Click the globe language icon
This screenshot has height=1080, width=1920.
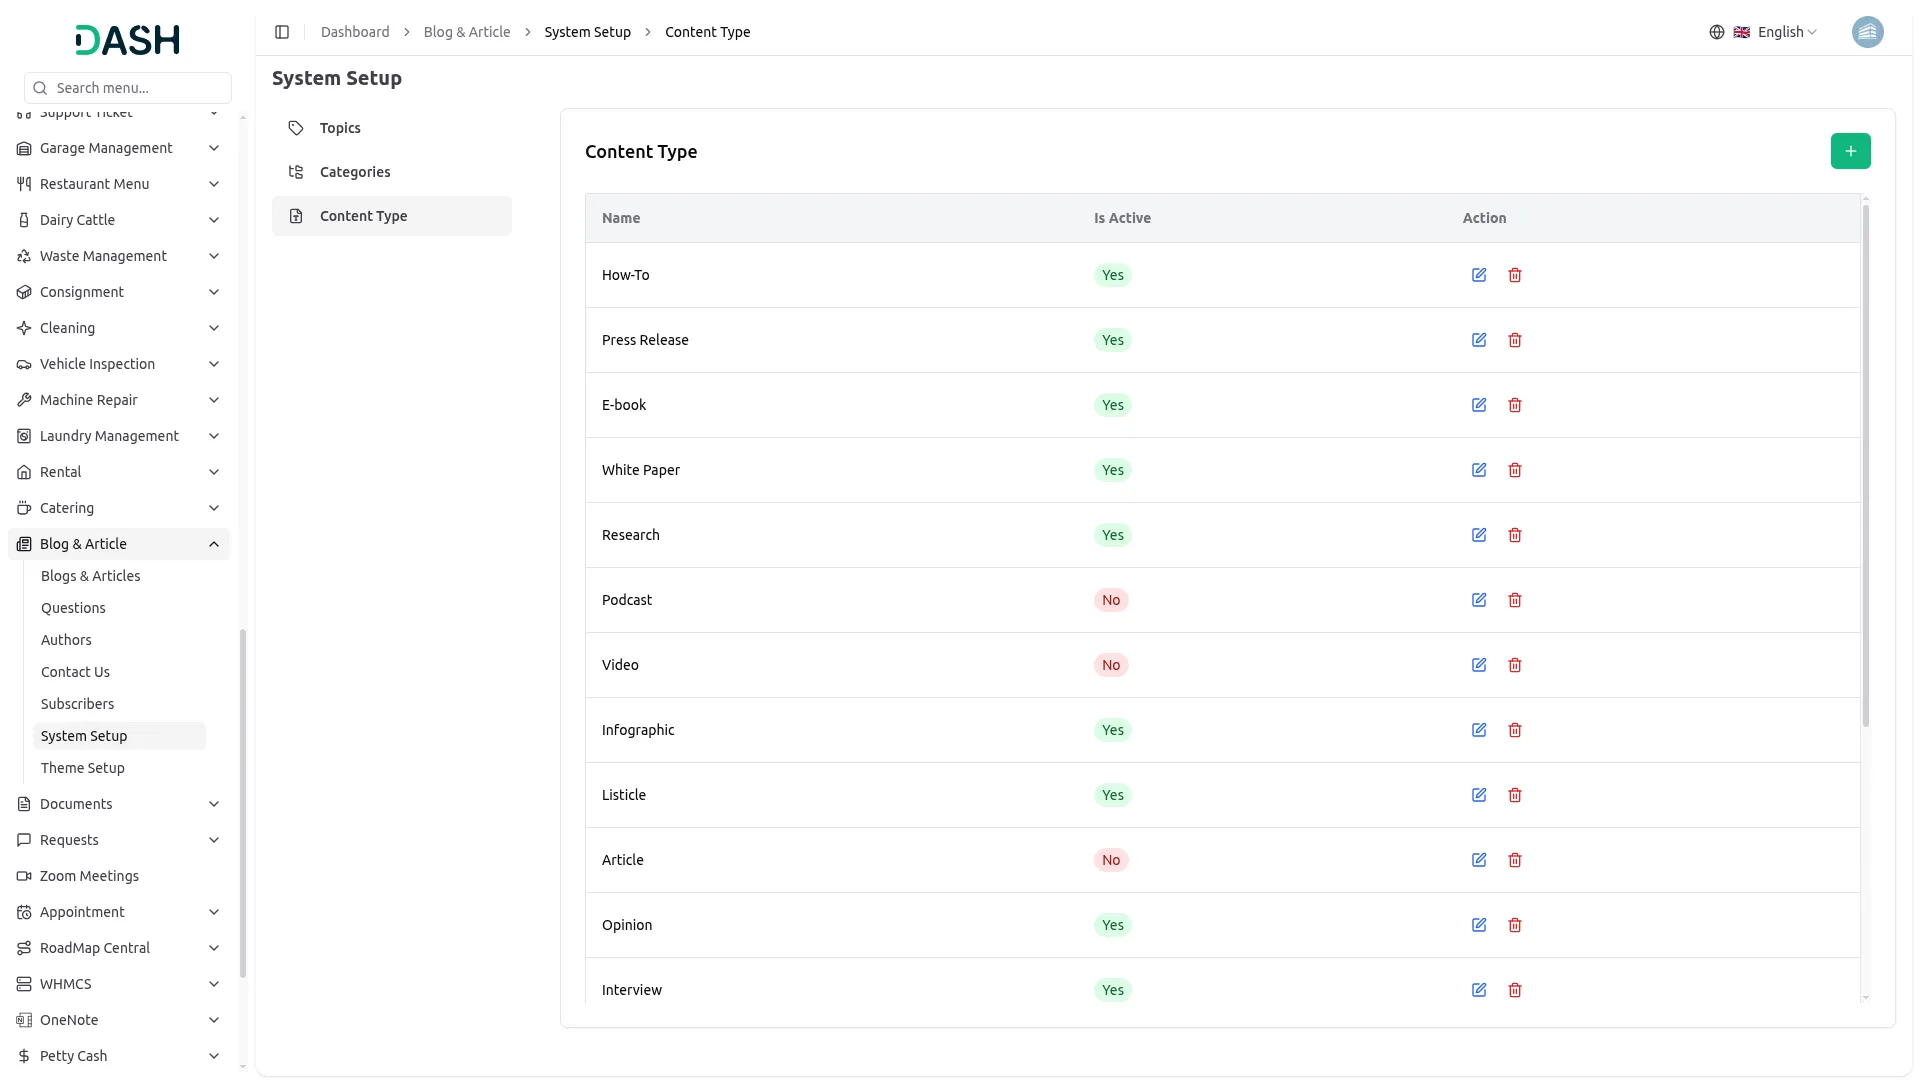[1717, 32]
